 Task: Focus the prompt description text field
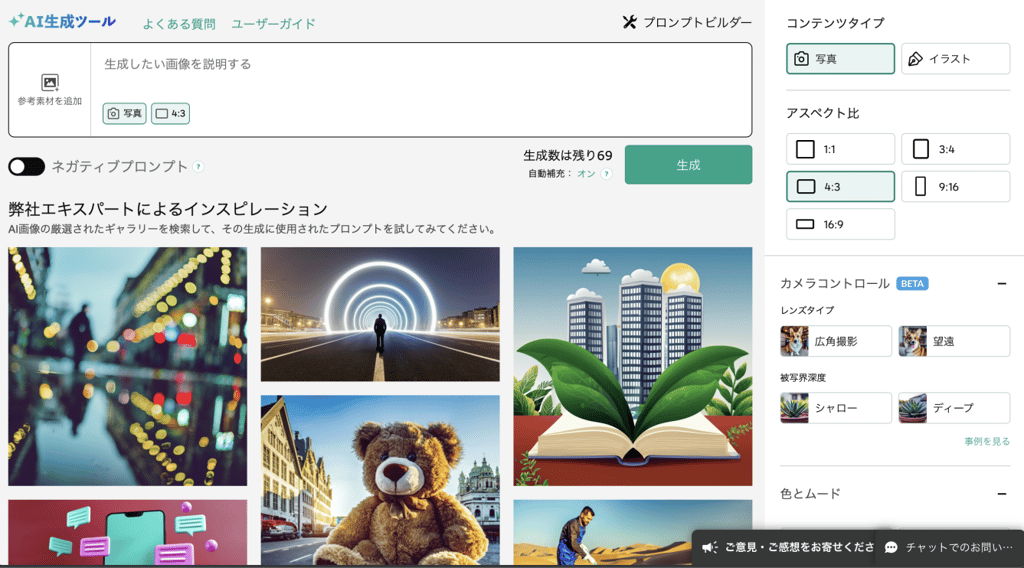click(421, 64)
